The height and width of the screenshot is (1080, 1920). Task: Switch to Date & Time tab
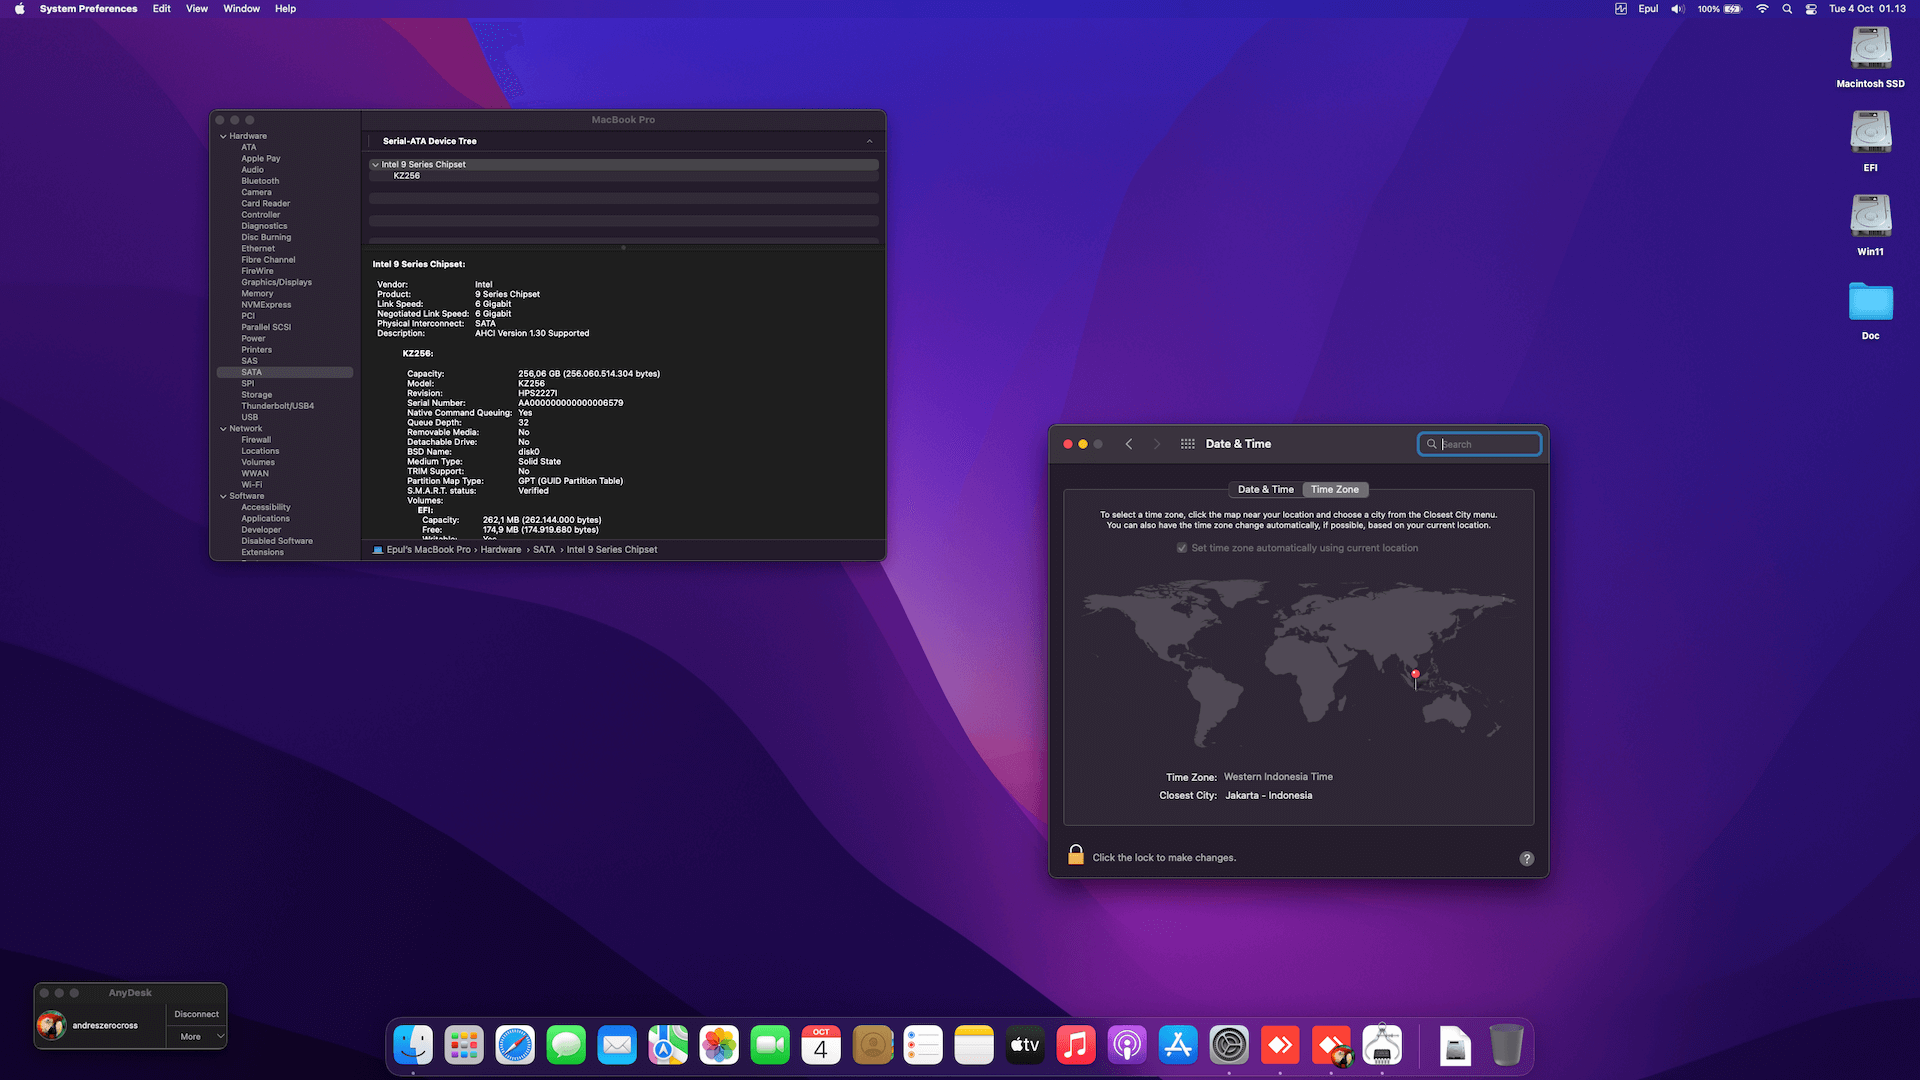1265,490
